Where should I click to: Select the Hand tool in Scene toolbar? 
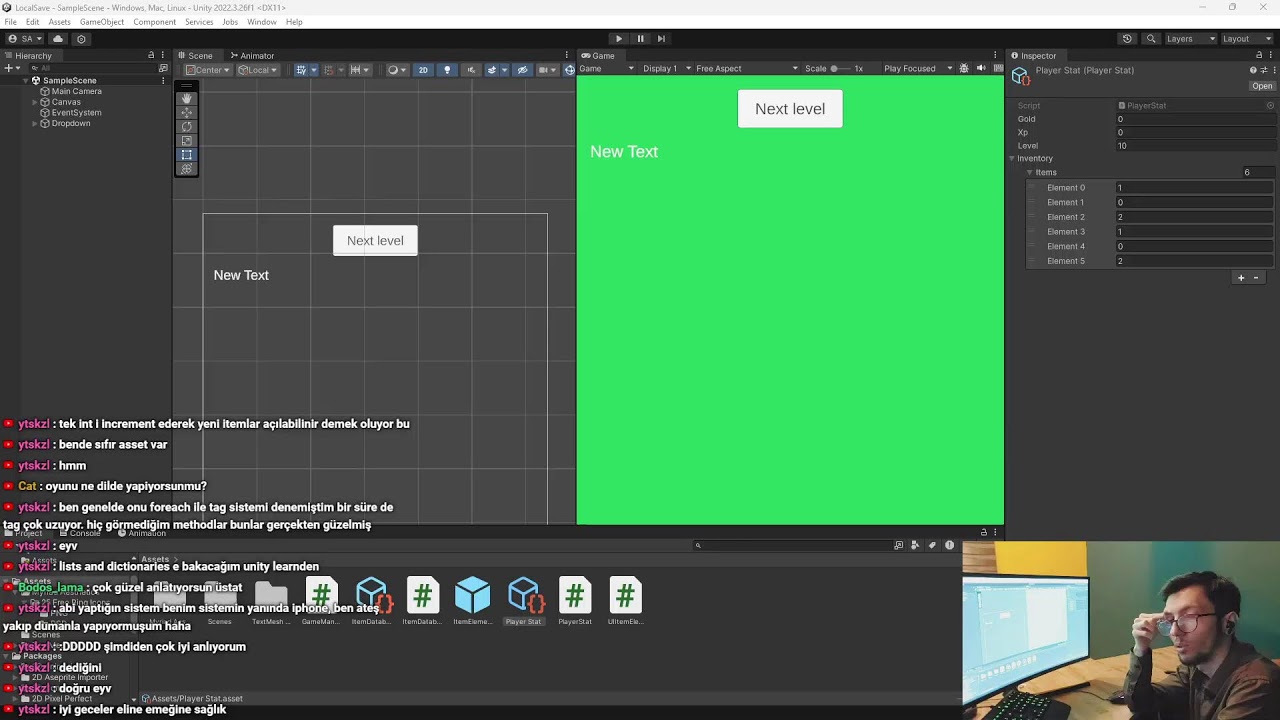(186, 99)
